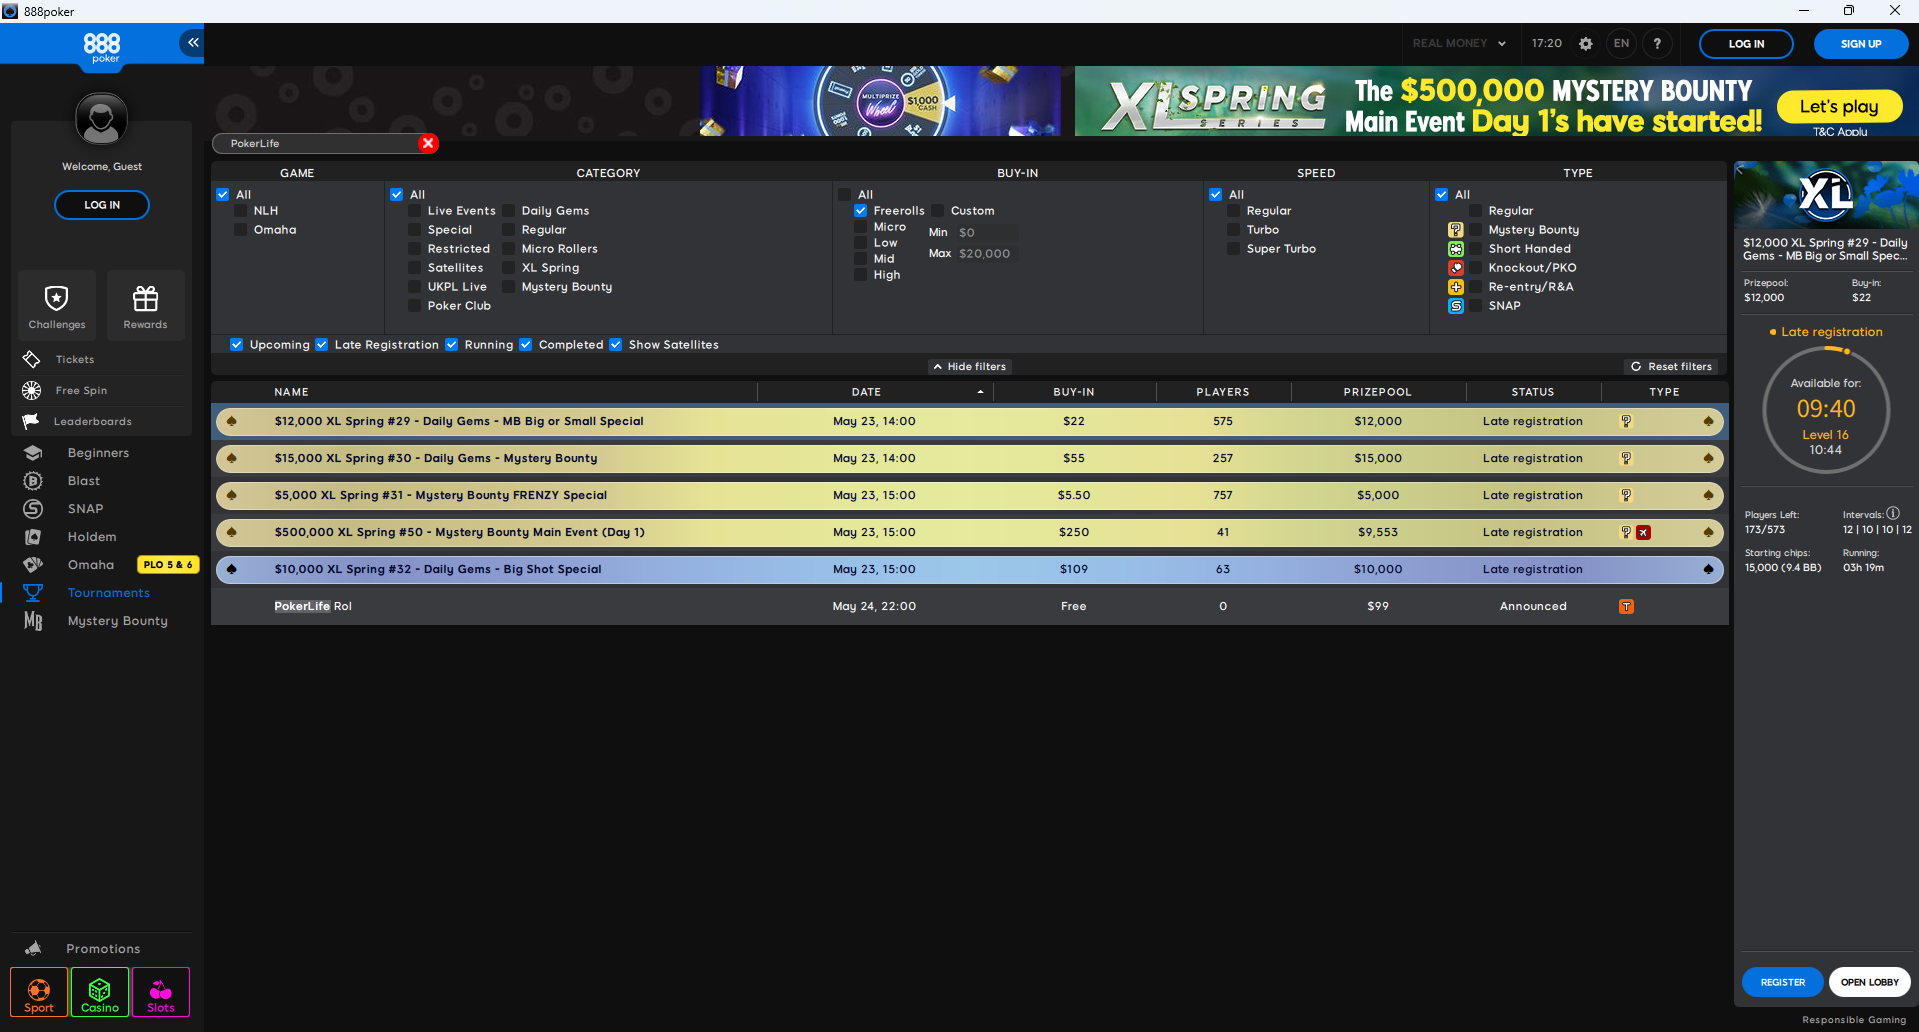Viewport: 1919px width, 1032px height.
Task: Click Let's play banner button
Action: pyautogui.click(x=1839, y=106)
